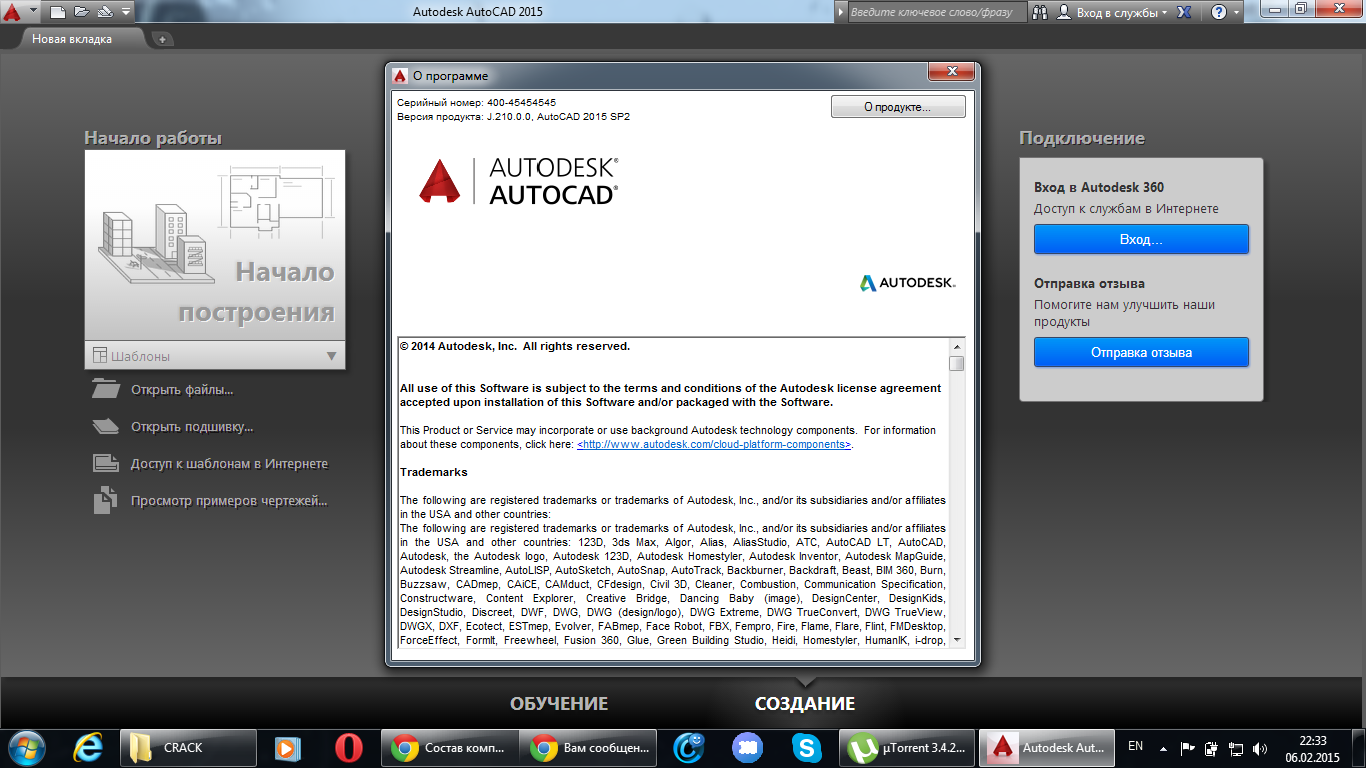Image resolution: width=1366 pixels, height=768 pixels.
Task: Click the Отправка отзыва blue button
Action: pyautogui.click(x=1141, y=352)
